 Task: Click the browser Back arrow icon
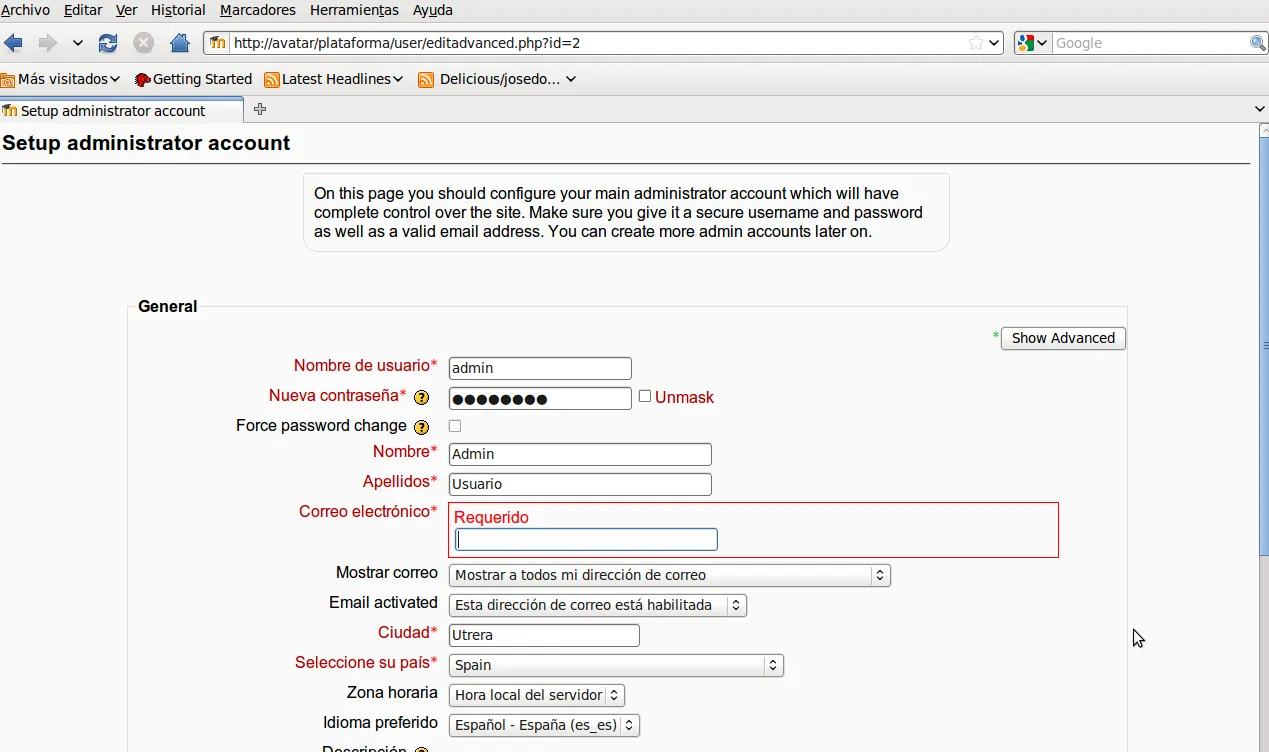(14, 43)
